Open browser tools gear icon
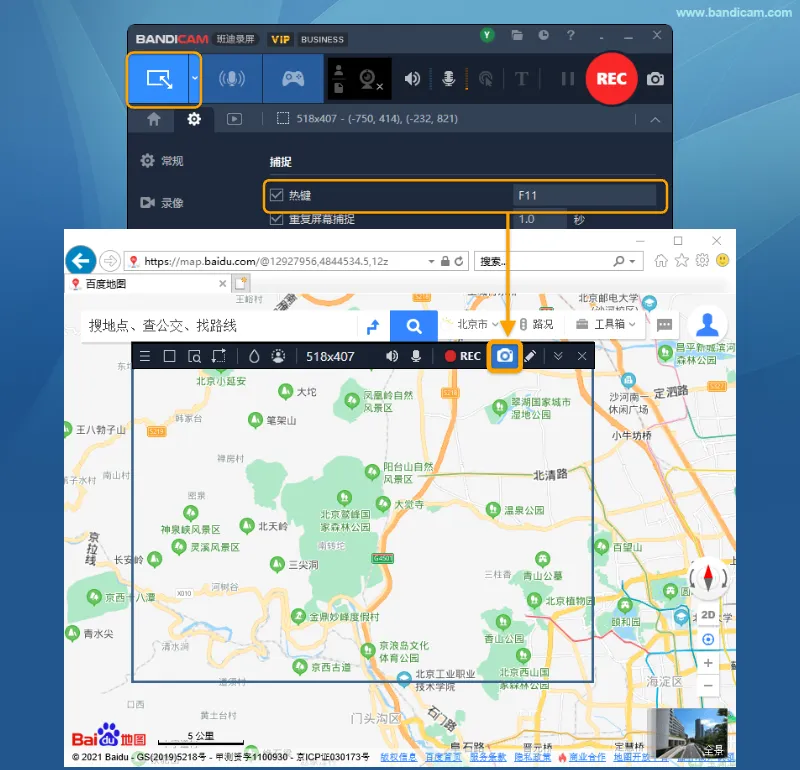The image size is (800, 770). pyautogui.click(x=703, y=261)
